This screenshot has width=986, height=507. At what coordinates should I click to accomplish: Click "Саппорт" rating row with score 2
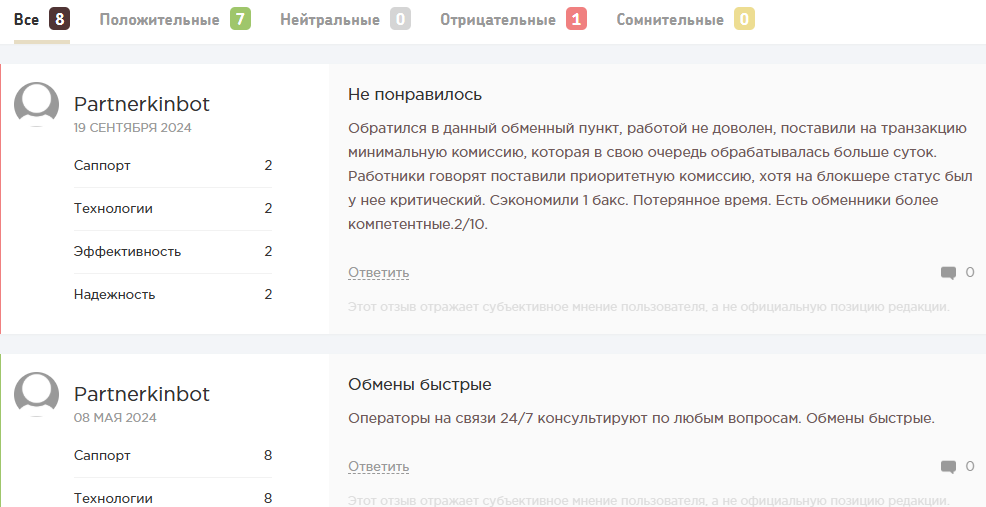click(x=173, y=166)
